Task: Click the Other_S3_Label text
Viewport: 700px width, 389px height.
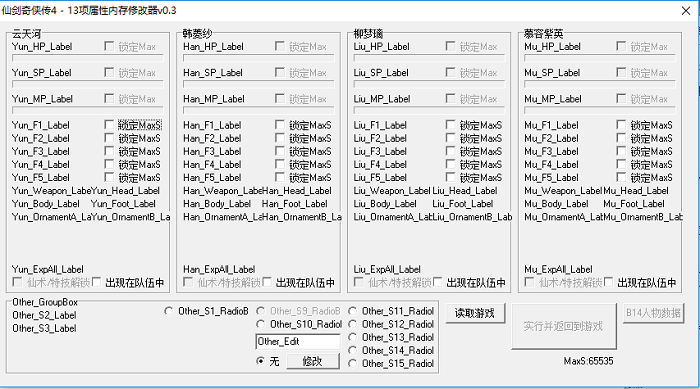Action: [44, 328]
